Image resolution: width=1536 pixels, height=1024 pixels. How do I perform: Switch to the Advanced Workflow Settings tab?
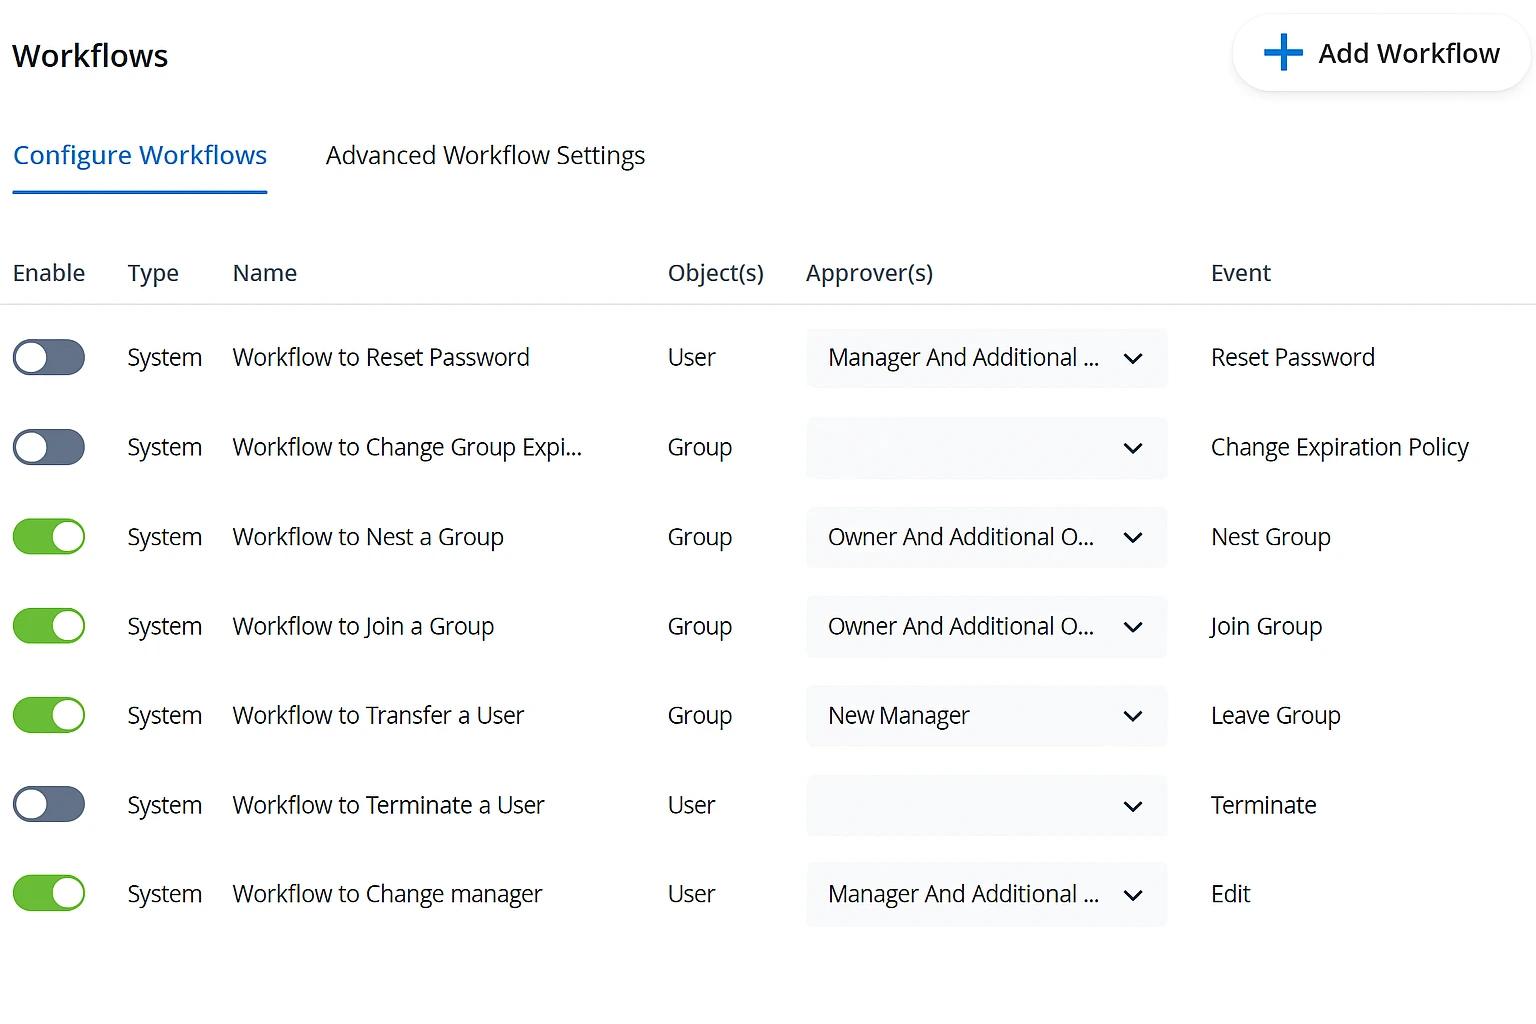click(x=485, y=155)
